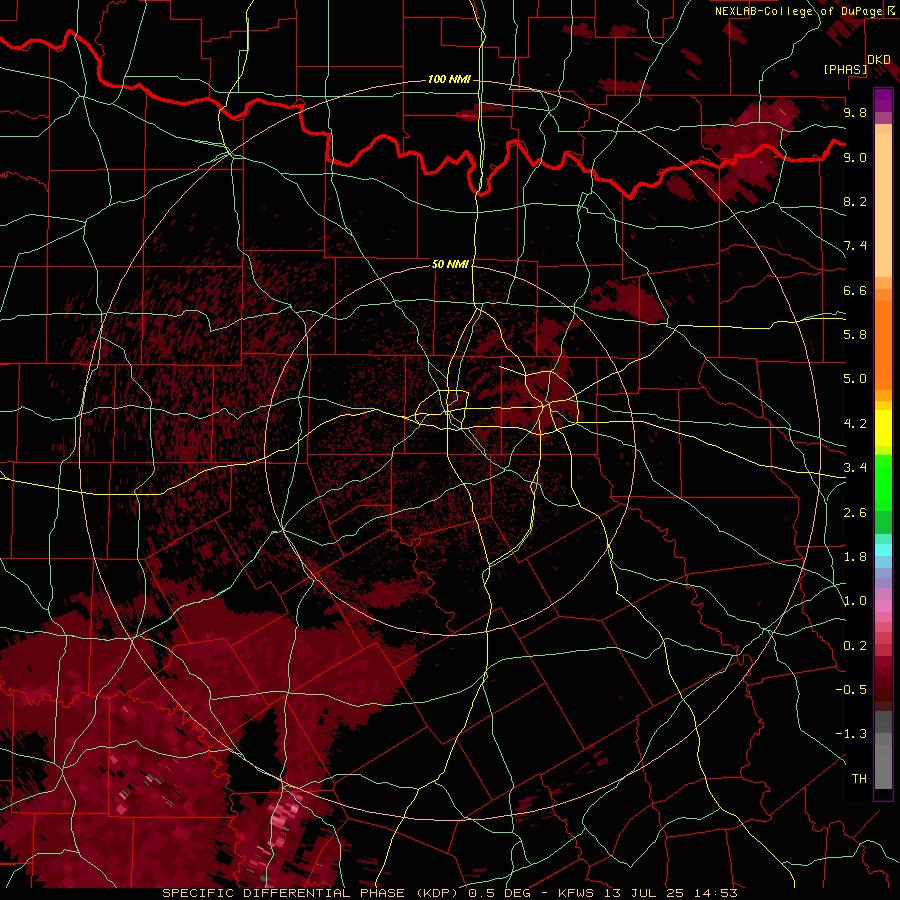This screenshot has height=900, width=900.
Task: Click the 50 NMI range ring label
Action: click(x=451, y=264)
